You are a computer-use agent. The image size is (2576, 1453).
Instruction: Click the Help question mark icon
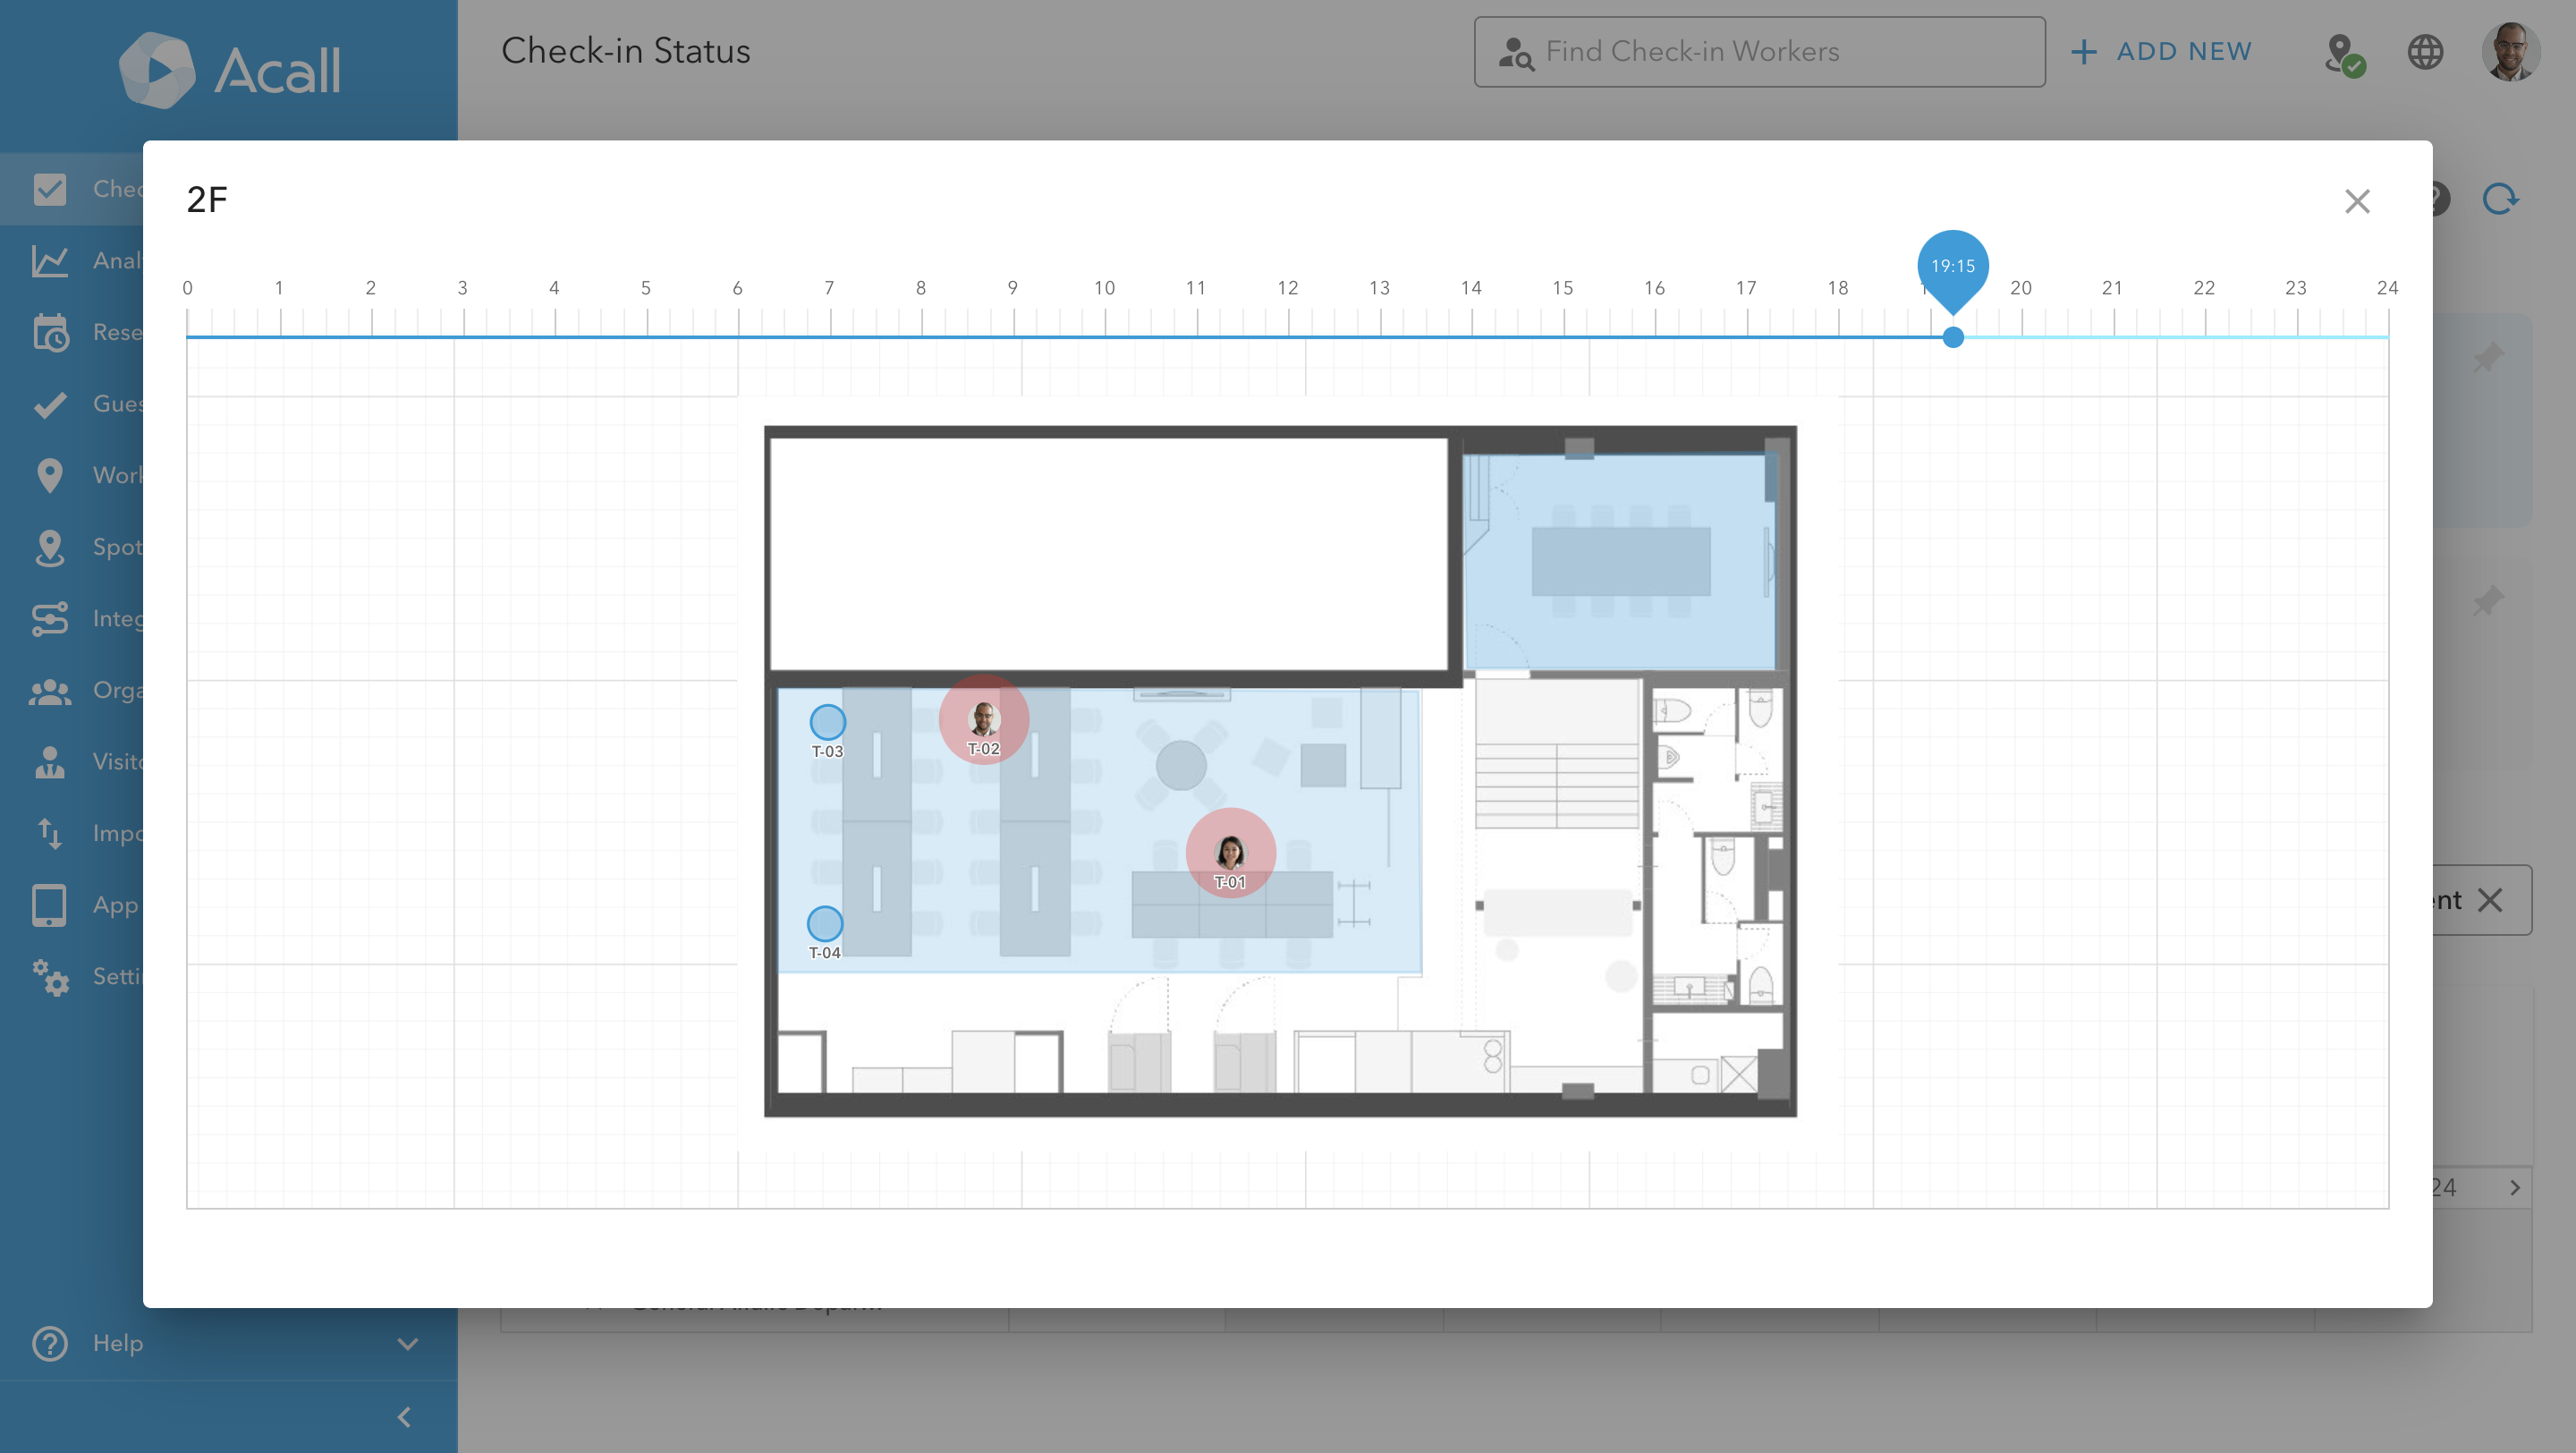coord(50,1343)
